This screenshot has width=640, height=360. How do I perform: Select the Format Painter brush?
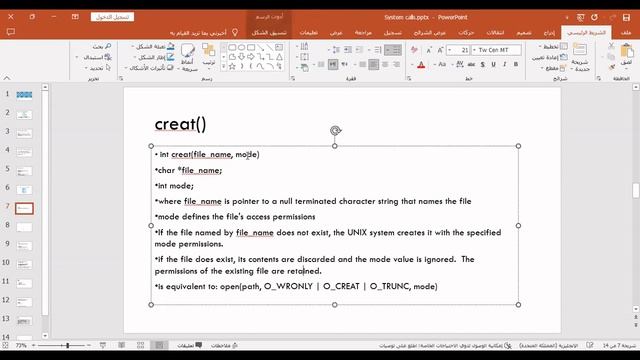611,67
